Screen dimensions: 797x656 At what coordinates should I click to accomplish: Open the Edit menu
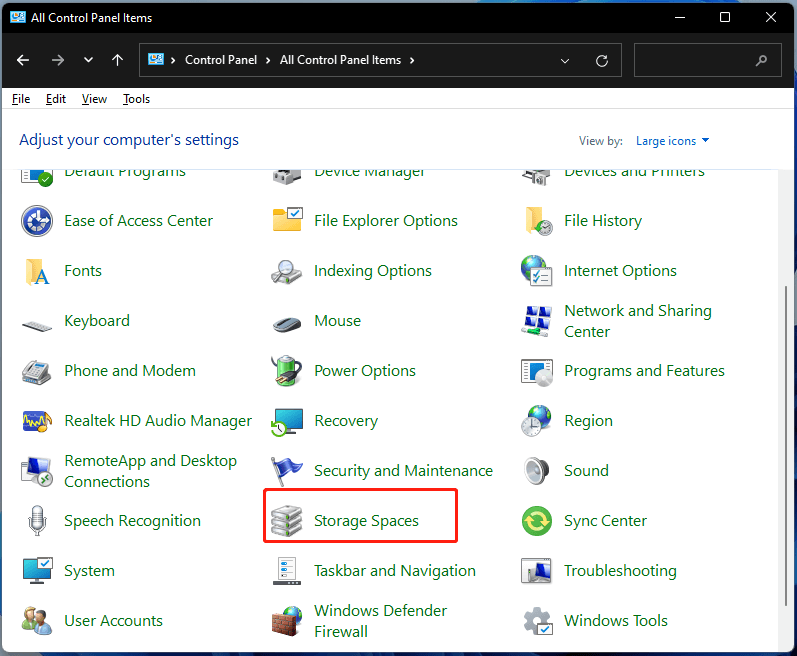click(56, 99)
